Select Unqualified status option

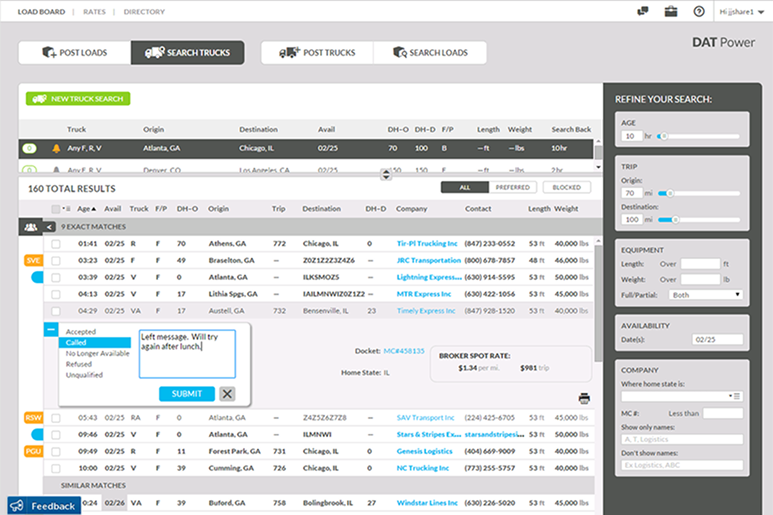pos(84,376)
